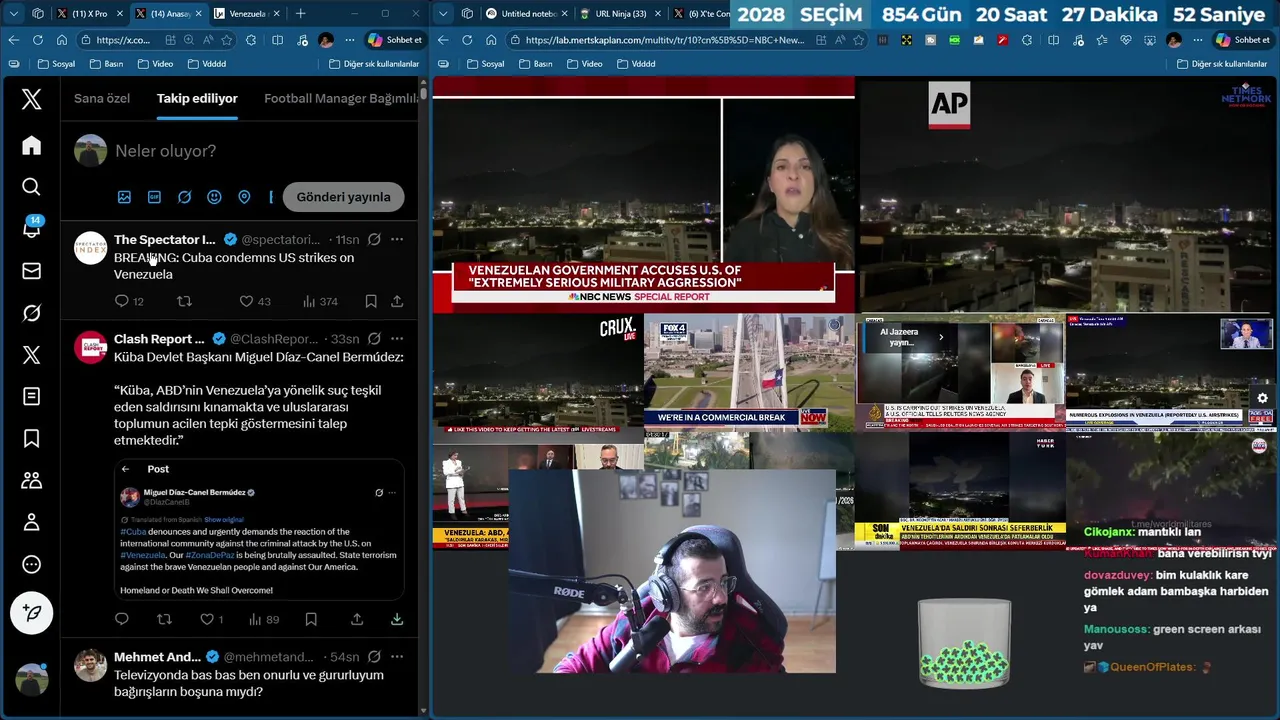Click split screen icon in X window toolbar

[277, 40]
